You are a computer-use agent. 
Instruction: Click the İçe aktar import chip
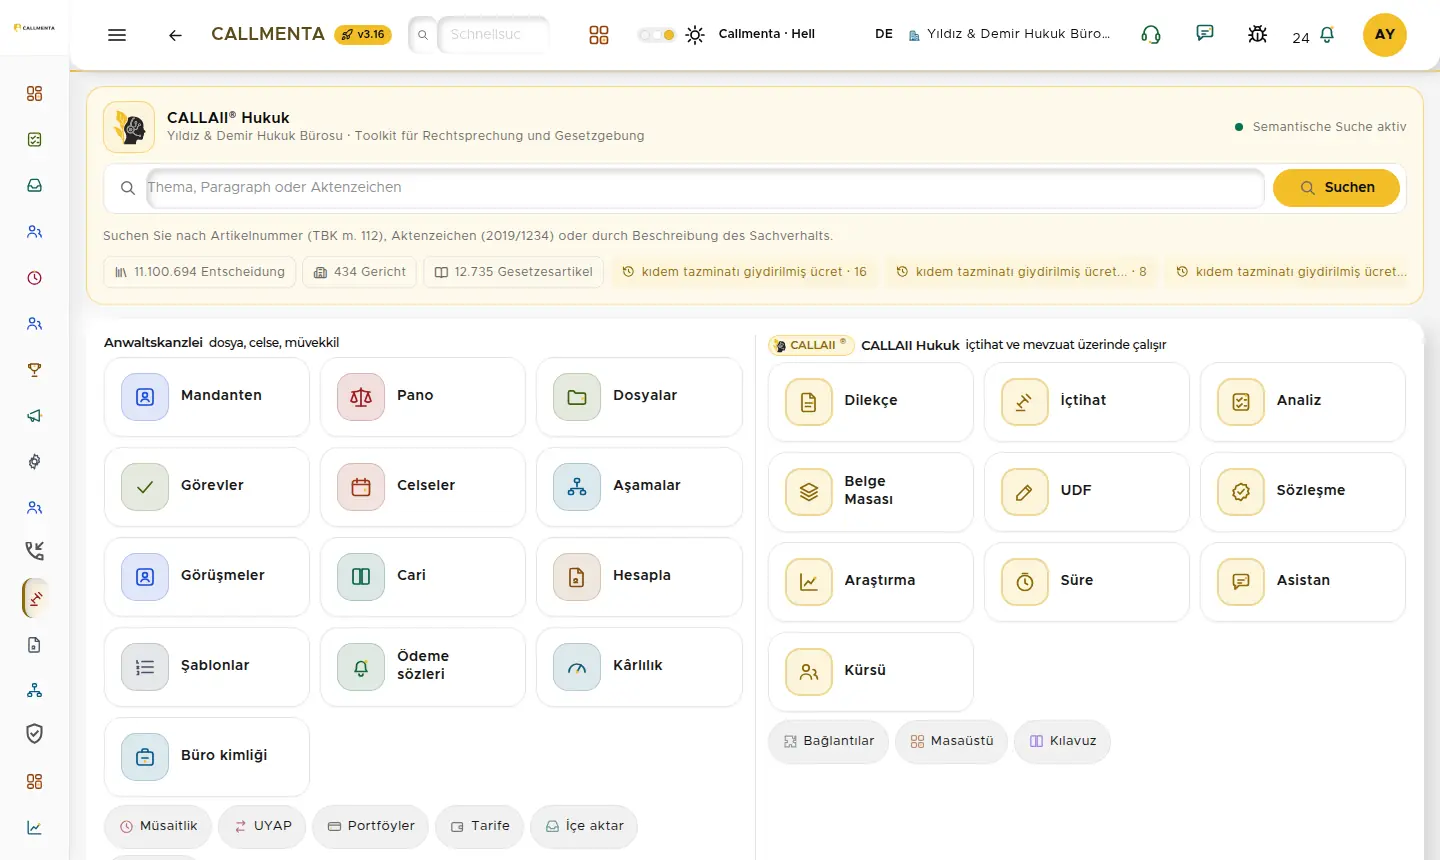[x=584, y=827]
